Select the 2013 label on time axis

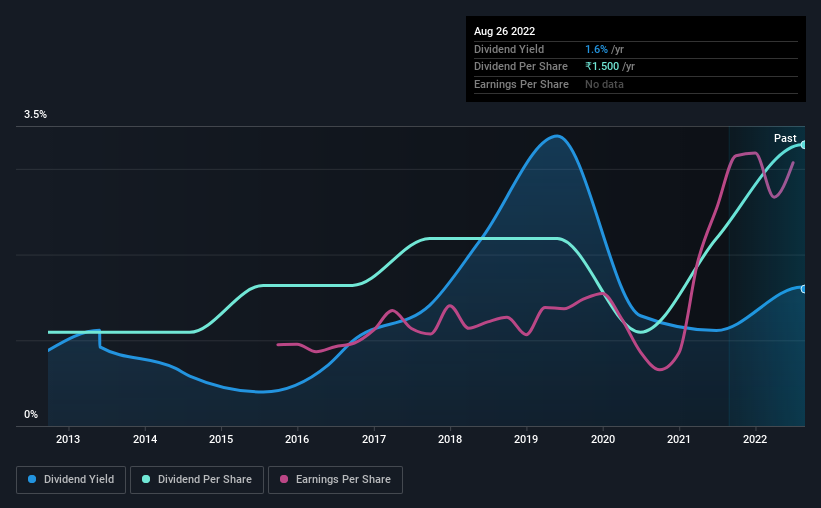[x=68, y=439]
